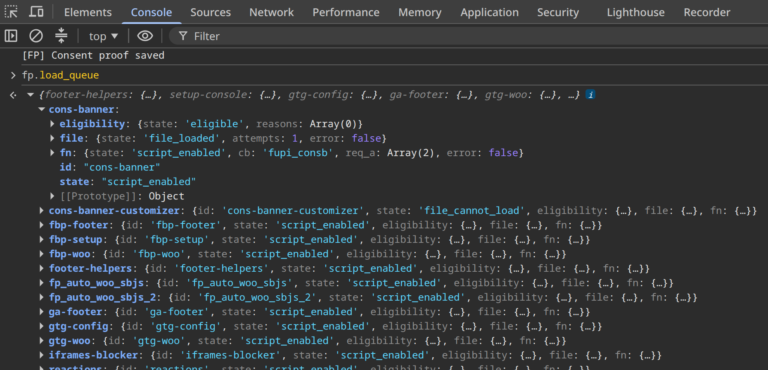Expand the footer-helpers entry
Screen dimensions: 768x370
(x=42, y=269)
